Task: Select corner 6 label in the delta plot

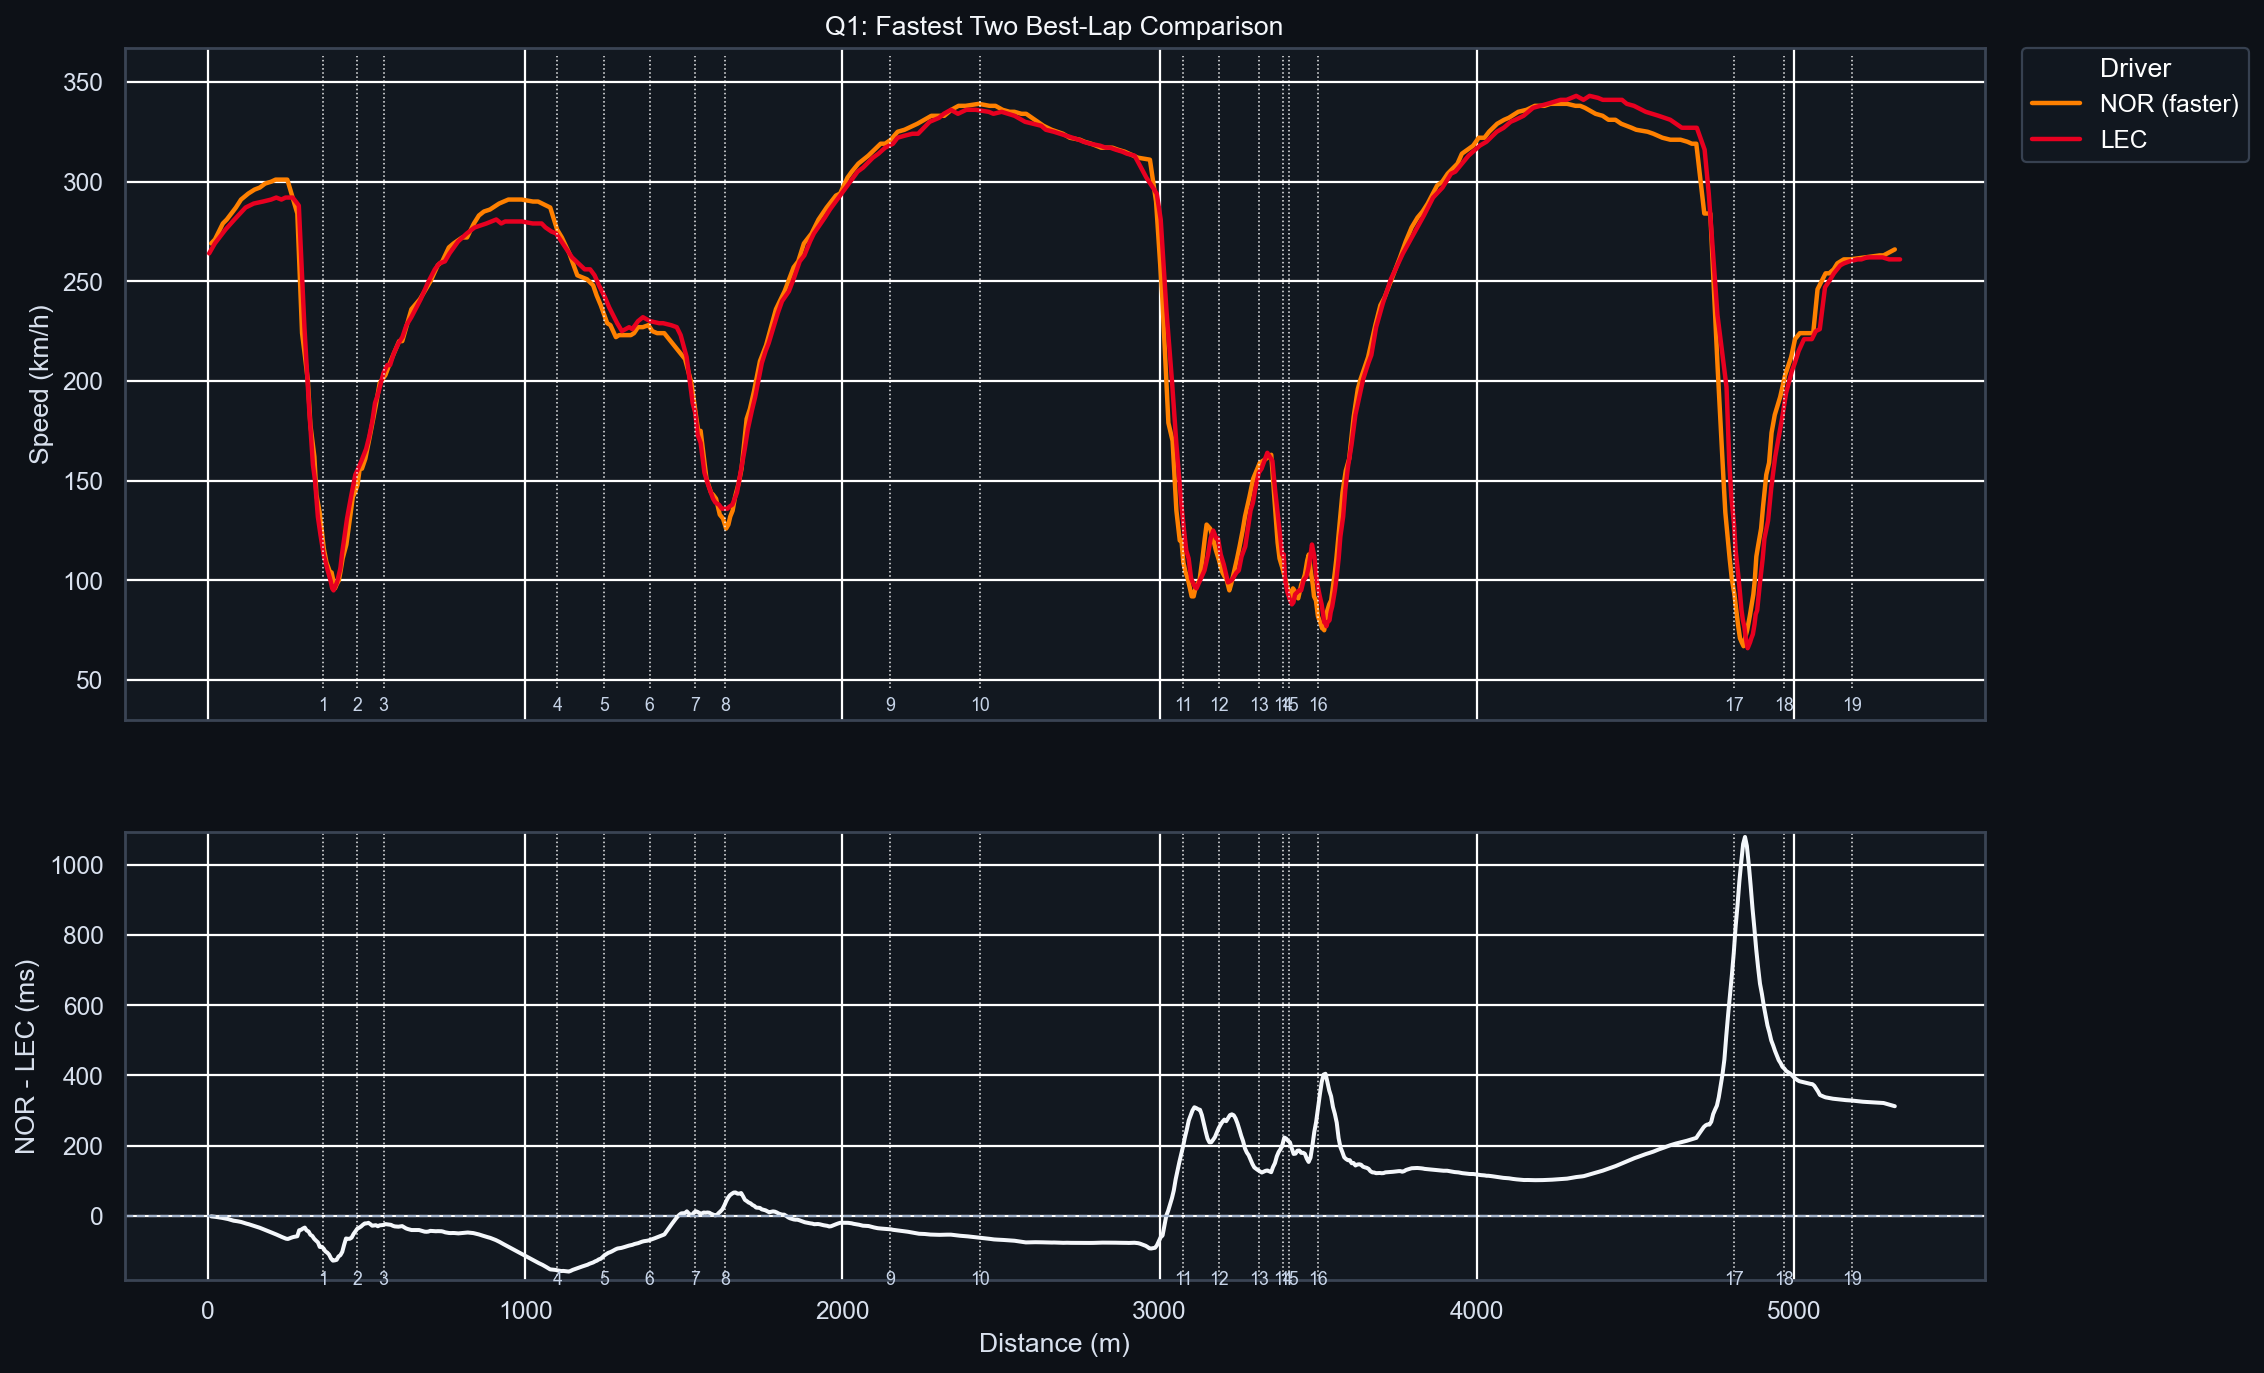Action: coord(649,1278)
